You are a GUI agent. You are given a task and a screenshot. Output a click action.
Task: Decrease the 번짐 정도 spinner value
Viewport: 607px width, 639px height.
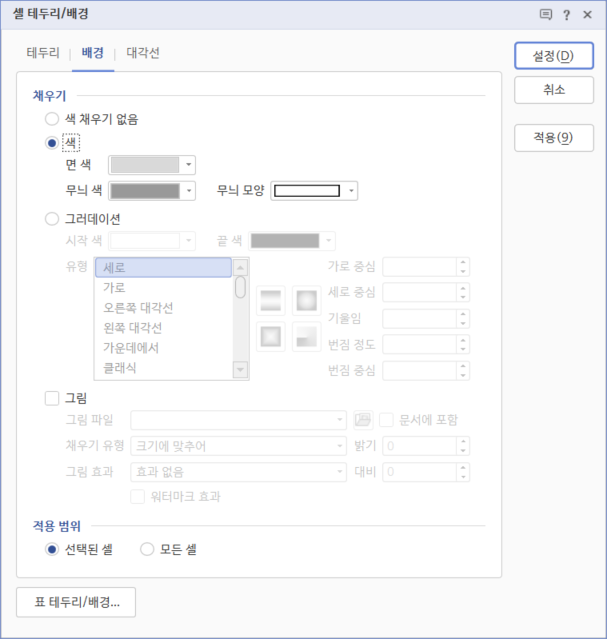(463, 349)
